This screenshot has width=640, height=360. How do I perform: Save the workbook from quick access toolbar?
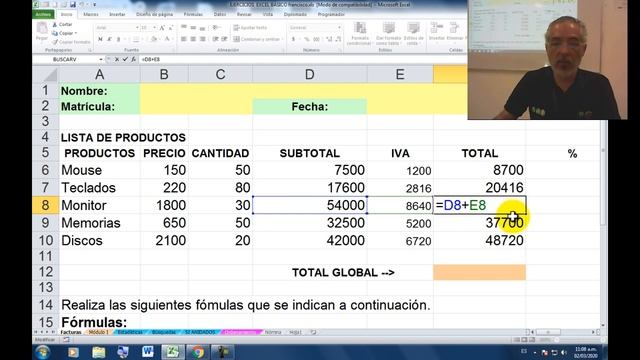73,4
